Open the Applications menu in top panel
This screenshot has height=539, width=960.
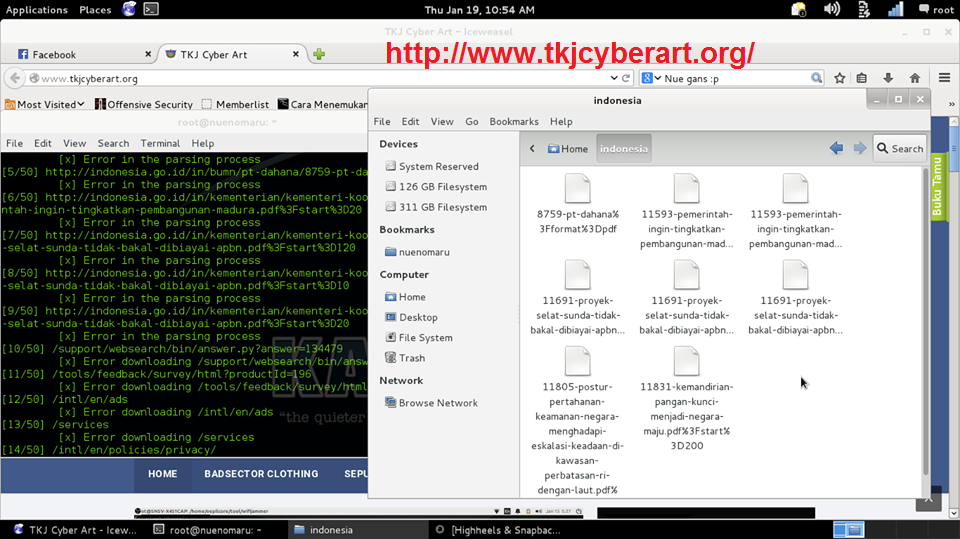(x=37, y=10)
